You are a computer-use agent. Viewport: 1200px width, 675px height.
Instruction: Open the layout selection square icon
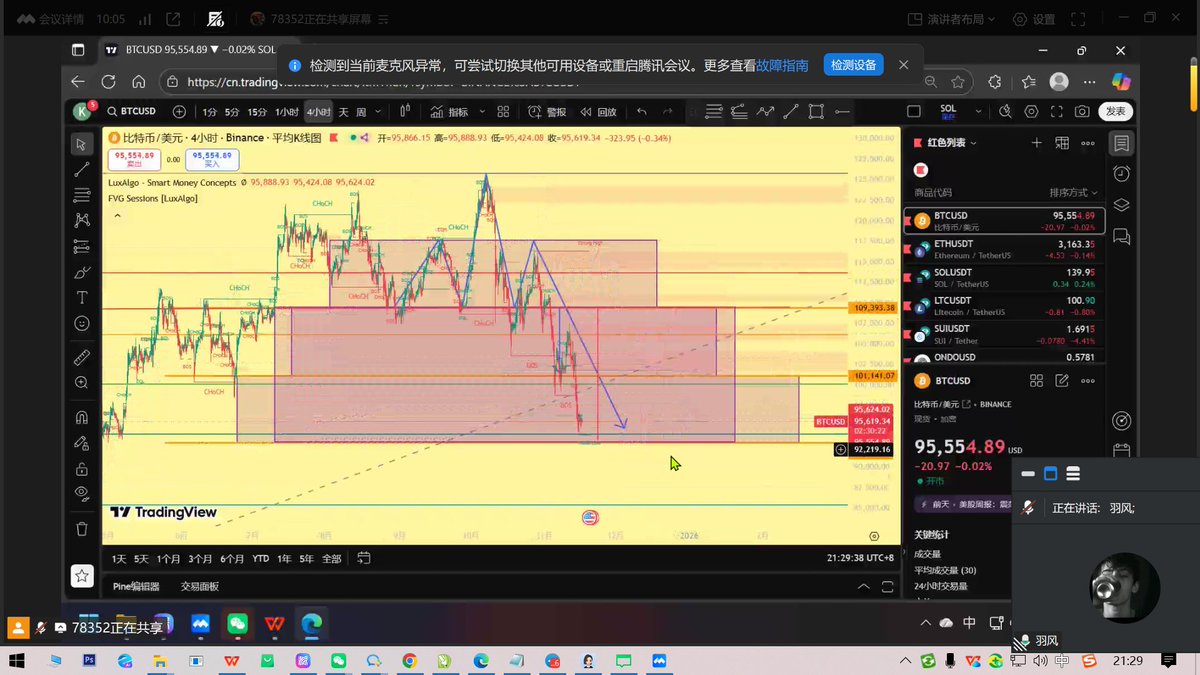click(x=913, y=111)
